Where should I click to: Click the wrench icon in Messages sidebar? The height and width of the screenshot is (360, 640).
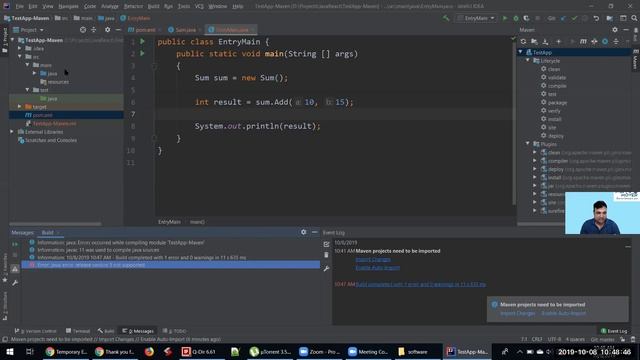(15, 282)
